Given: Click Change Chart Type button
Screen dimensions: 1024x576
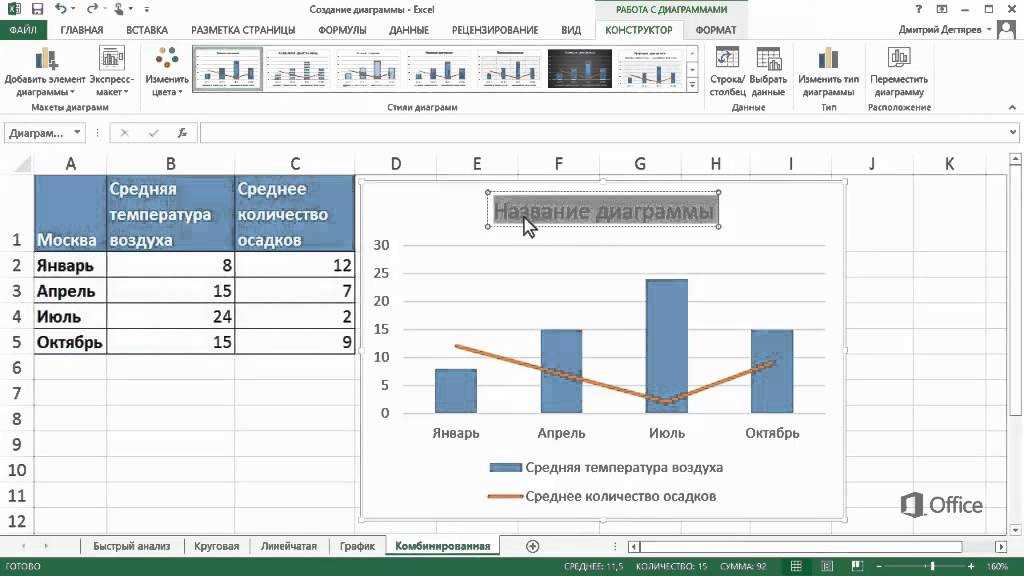Looking at the screenshot, I should coord(828,72).
